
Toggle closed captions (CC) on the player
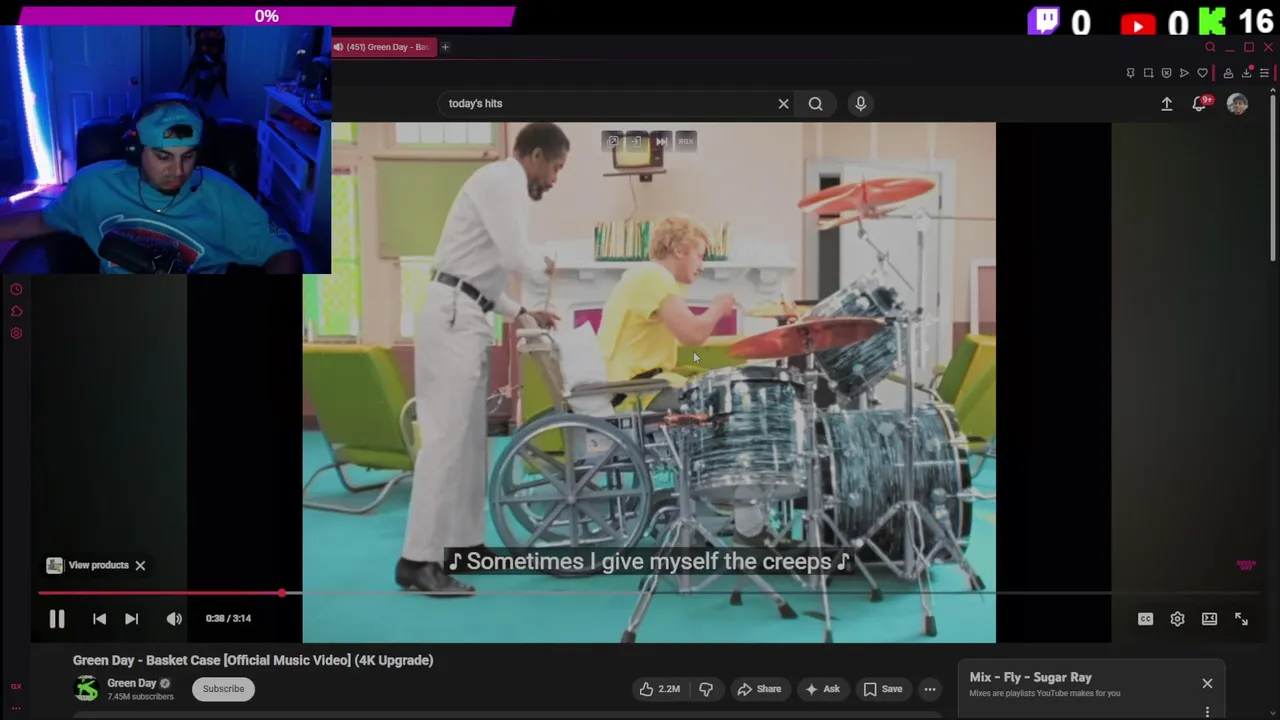click(x=1145, y=619)
